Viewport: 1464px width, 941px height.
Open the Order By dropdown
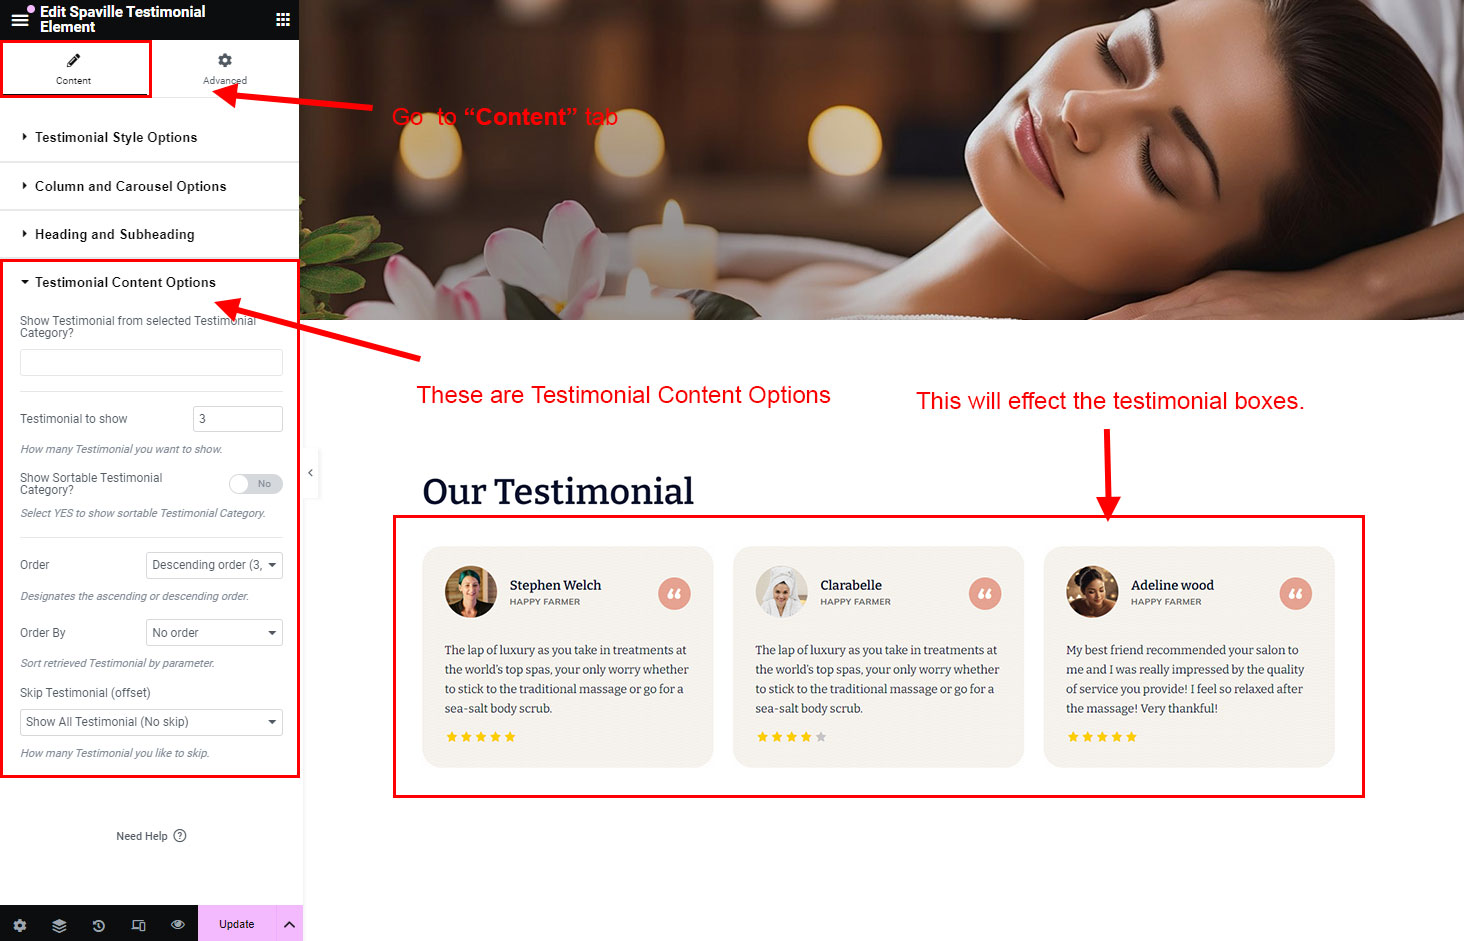214,633
